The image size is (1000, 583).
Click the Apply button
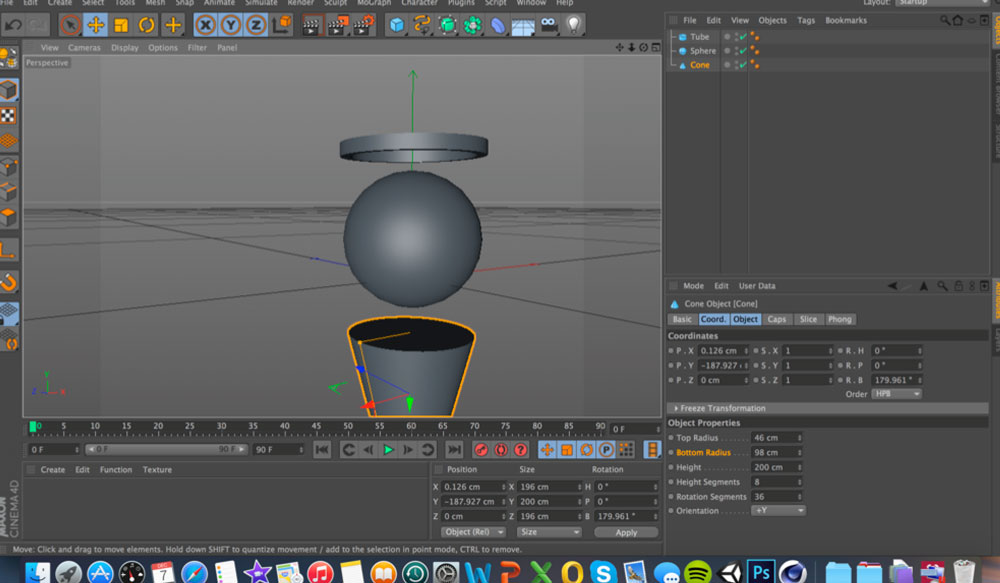(626, 532)
